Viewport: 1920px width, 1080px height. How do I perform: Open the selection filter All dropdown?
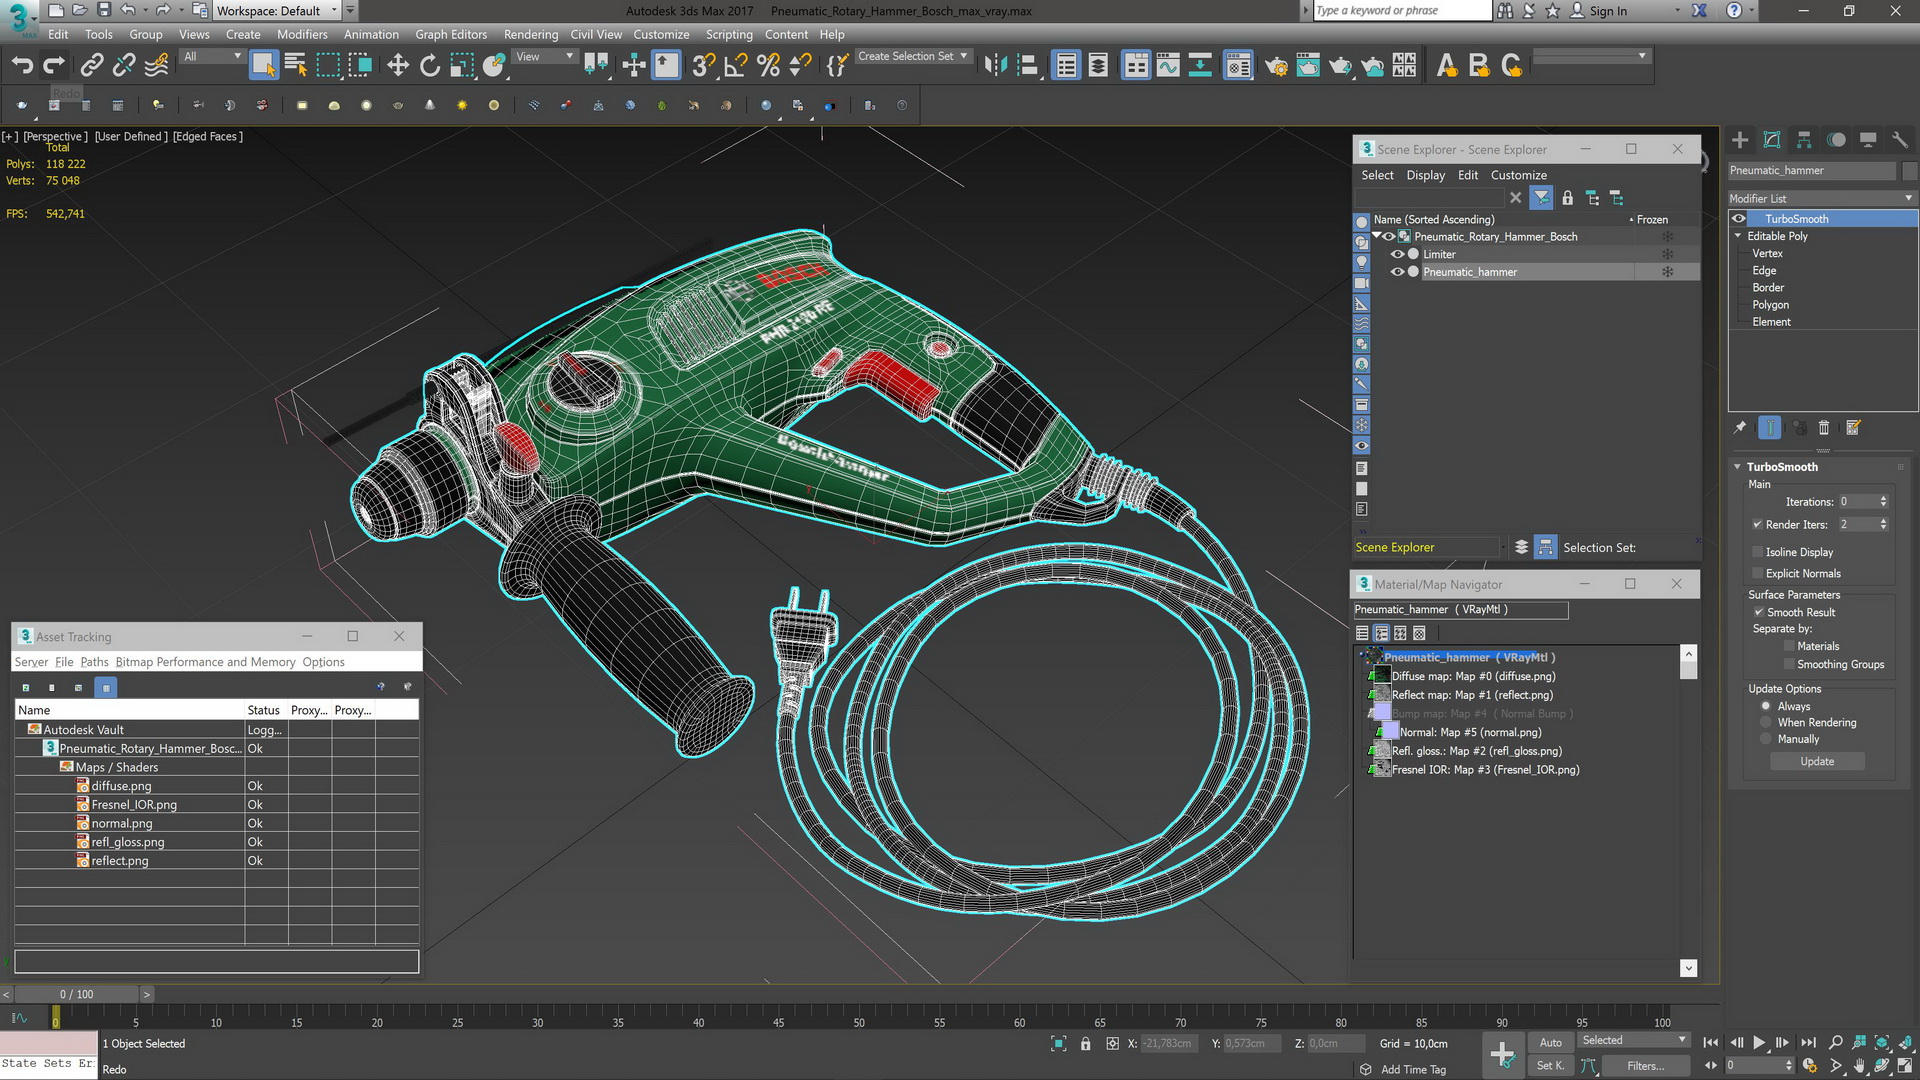pyautogui.click(x=212, y=57)
